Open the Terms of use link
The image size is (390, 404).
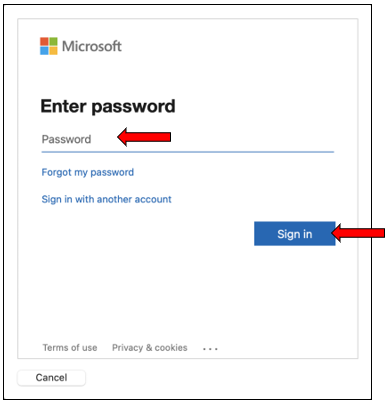pyautogui.click(x=70, y=348)
